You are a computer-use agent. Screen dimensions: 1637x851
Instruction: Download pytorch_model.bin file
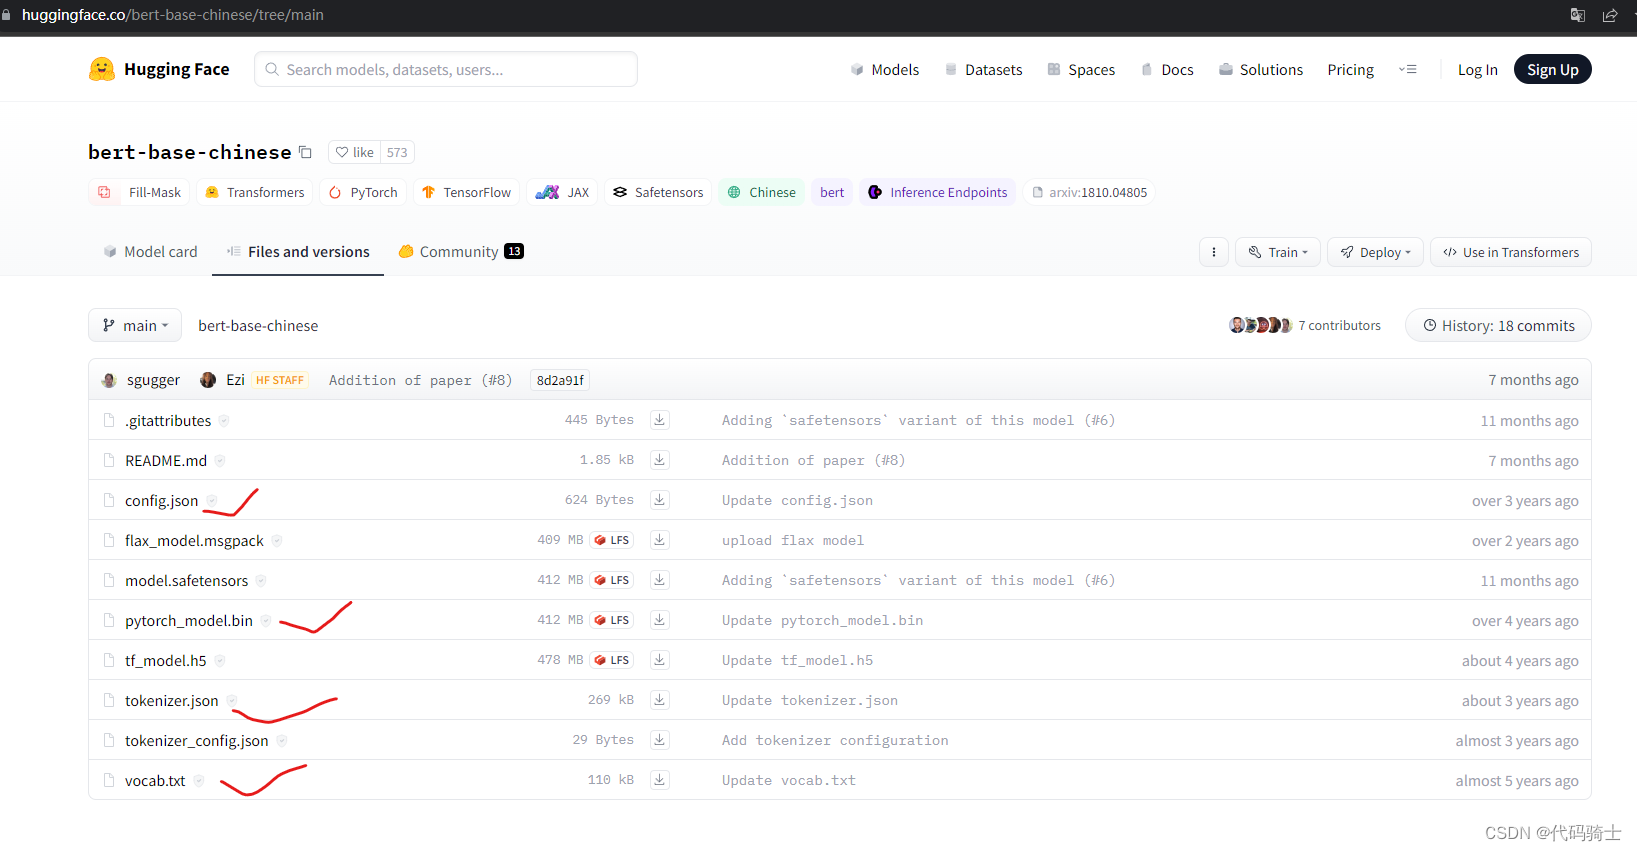click(x=659, y=620)
